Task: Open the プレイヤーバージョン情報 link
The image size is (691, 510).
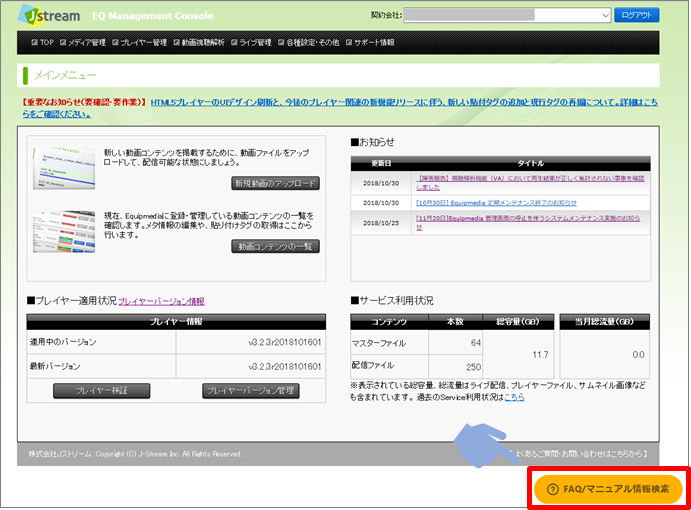Action: pos(161,300)
